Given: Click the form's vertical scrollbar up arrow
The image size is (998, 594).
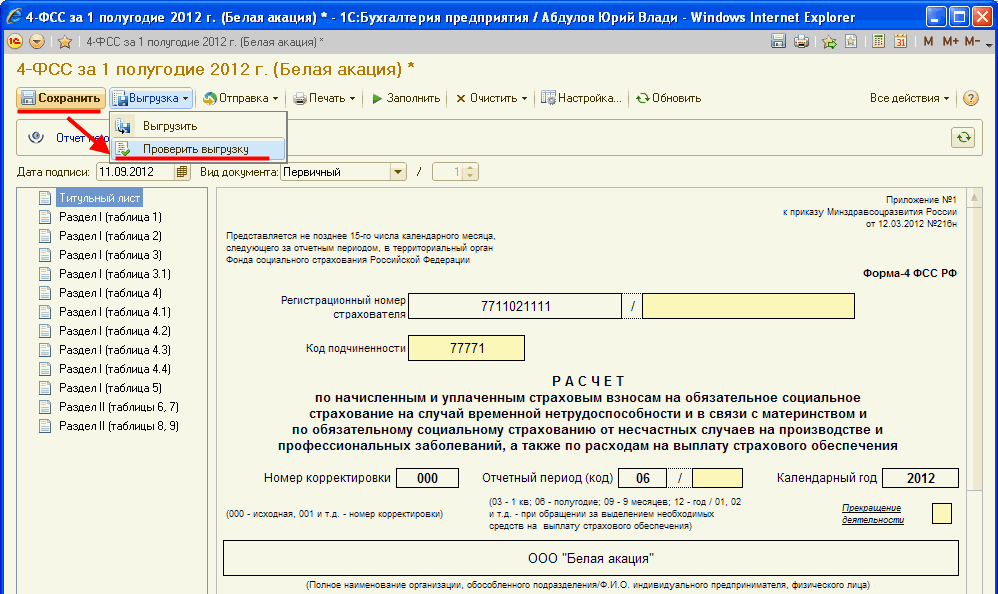Looking at the screenshot, I should [974, 199].
